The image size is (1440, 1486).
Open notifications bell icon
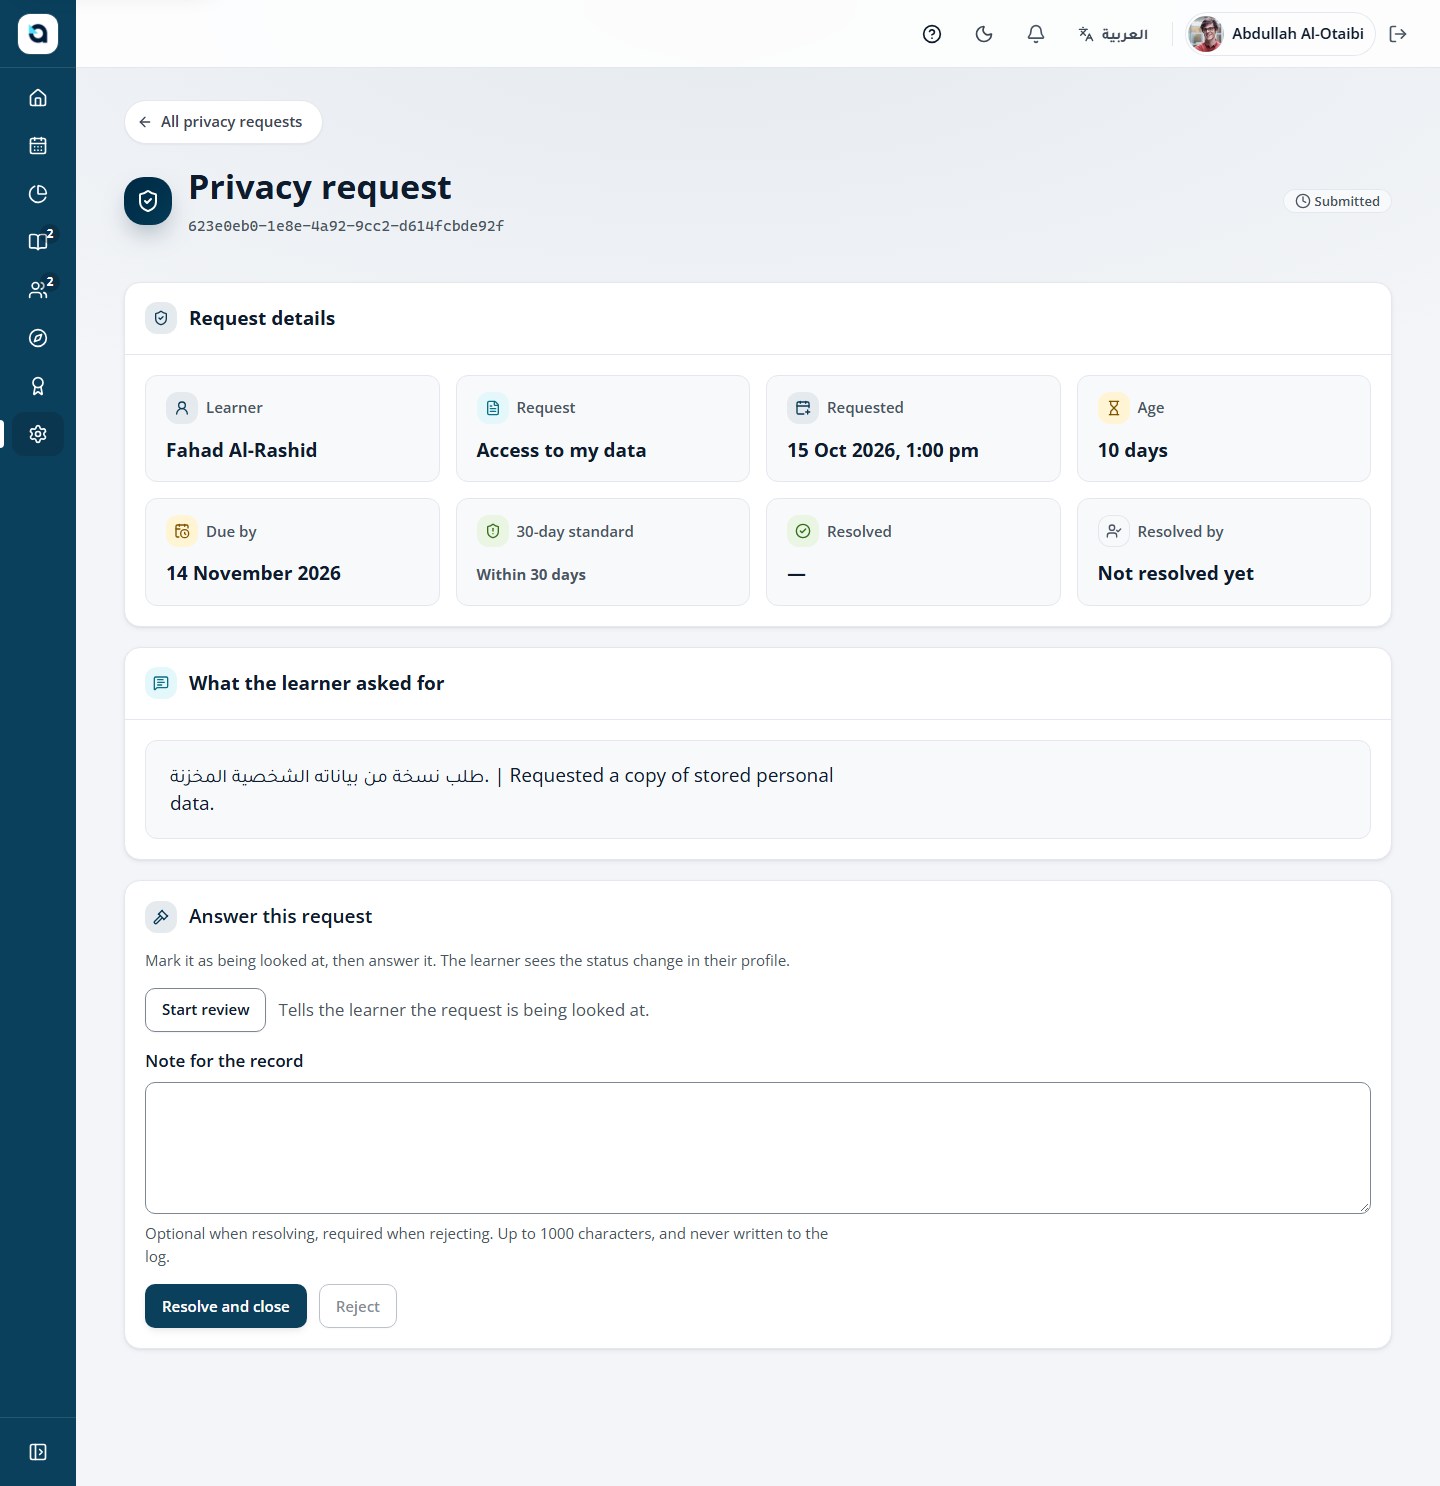point(1036,34)
